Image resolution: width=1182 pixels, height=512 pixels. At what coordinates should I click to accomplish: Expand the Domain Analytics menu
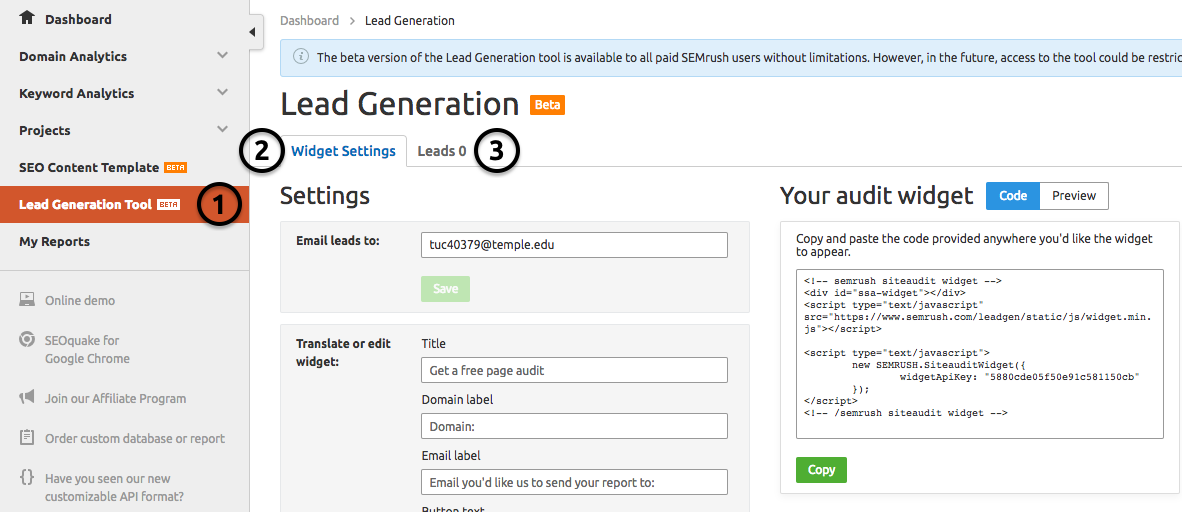pos(222,56)
